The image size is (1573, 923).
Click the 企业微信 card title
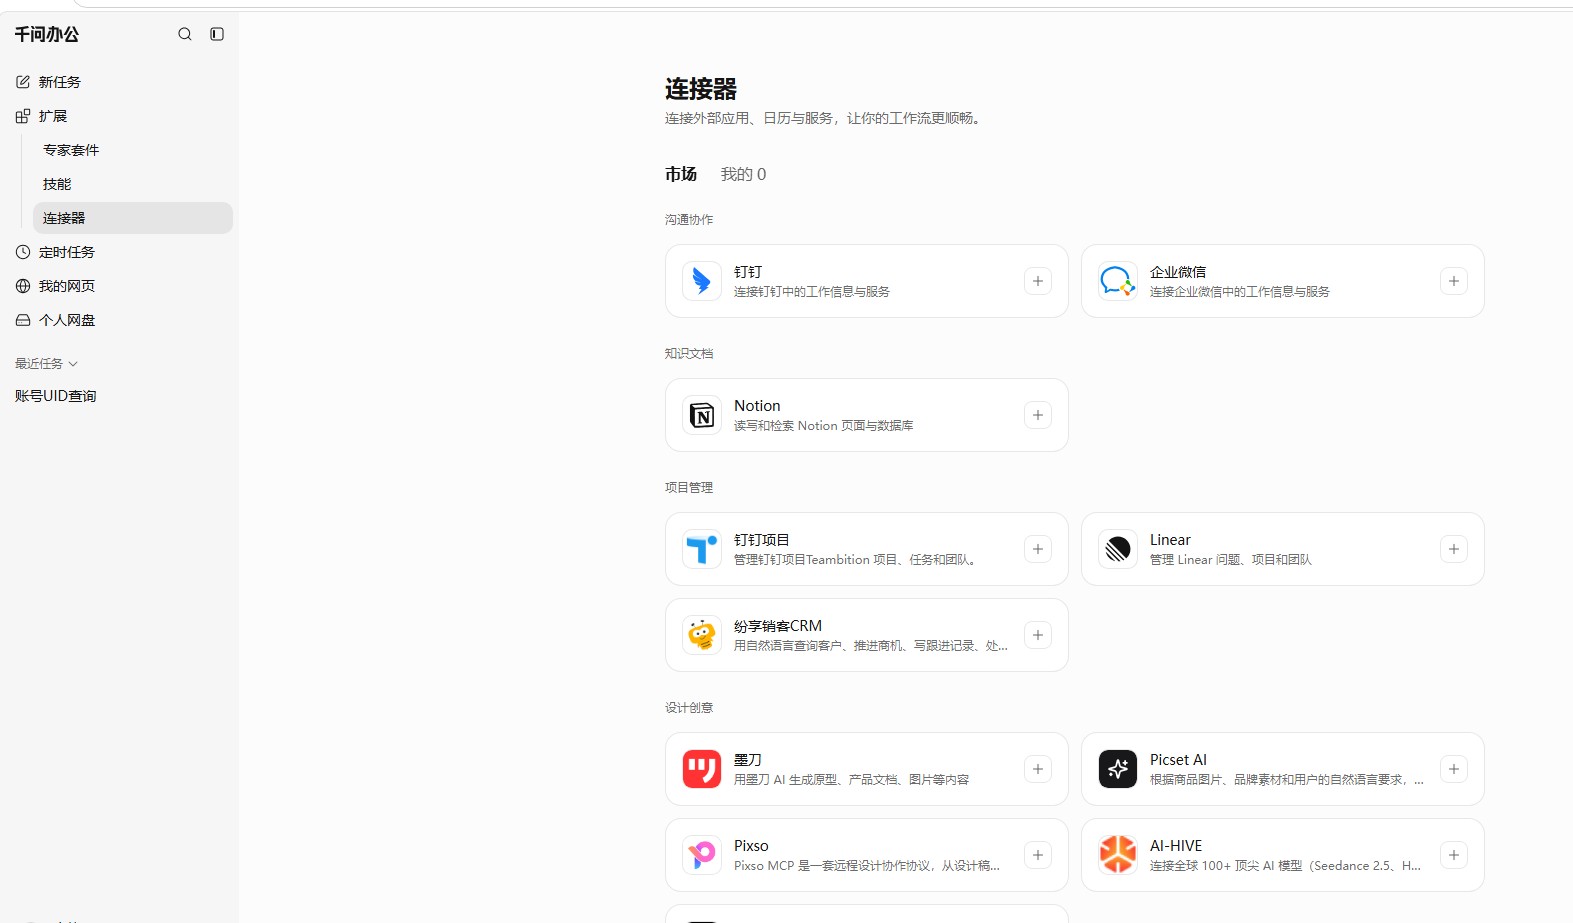tap(1178, 272)
